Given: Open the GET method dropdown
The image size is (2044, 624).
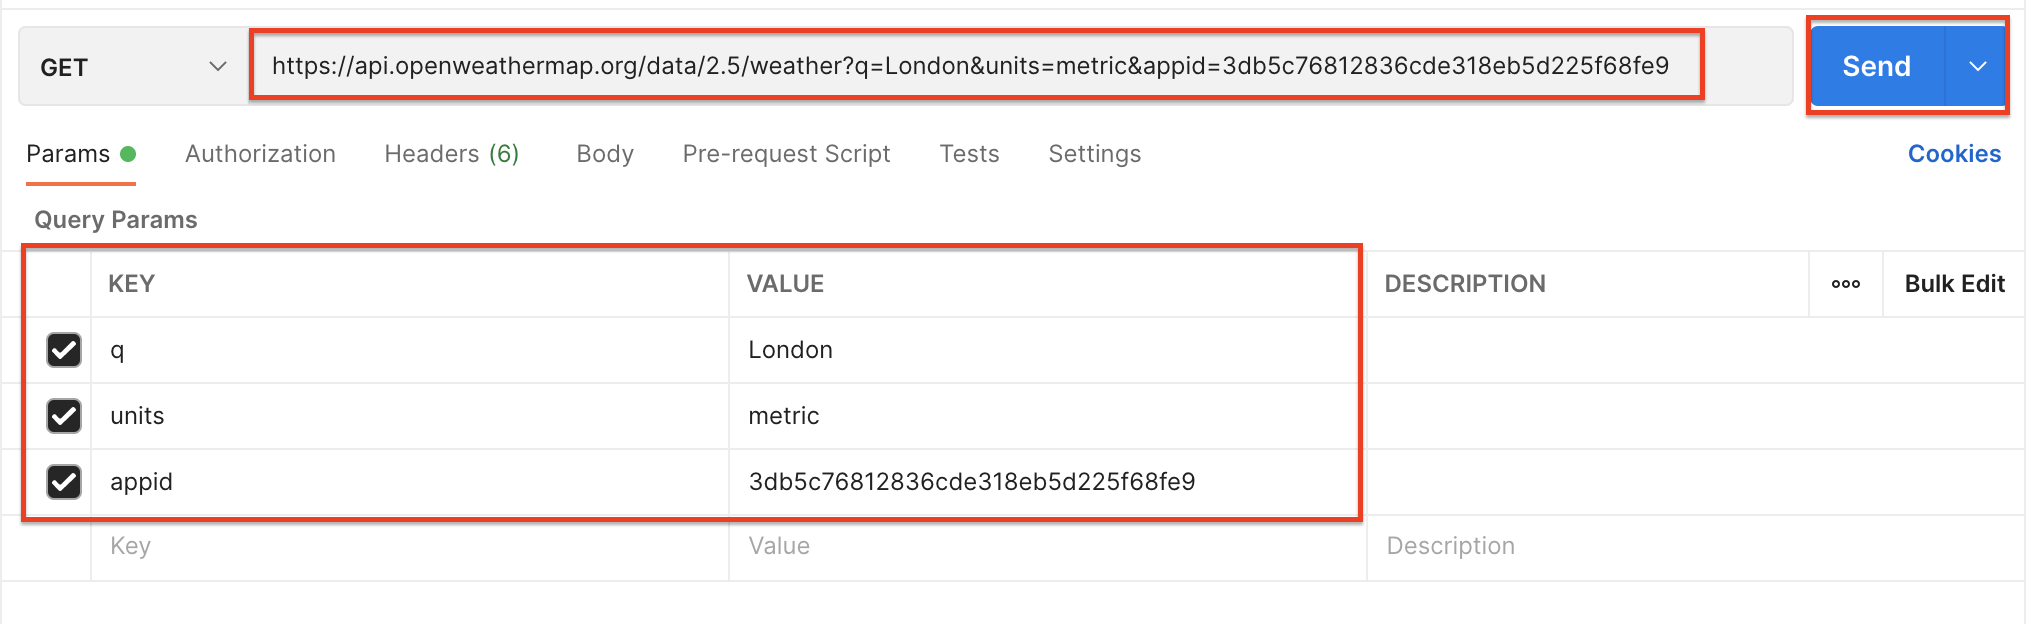Looking at the screenshot, I should tap(133, 67).
